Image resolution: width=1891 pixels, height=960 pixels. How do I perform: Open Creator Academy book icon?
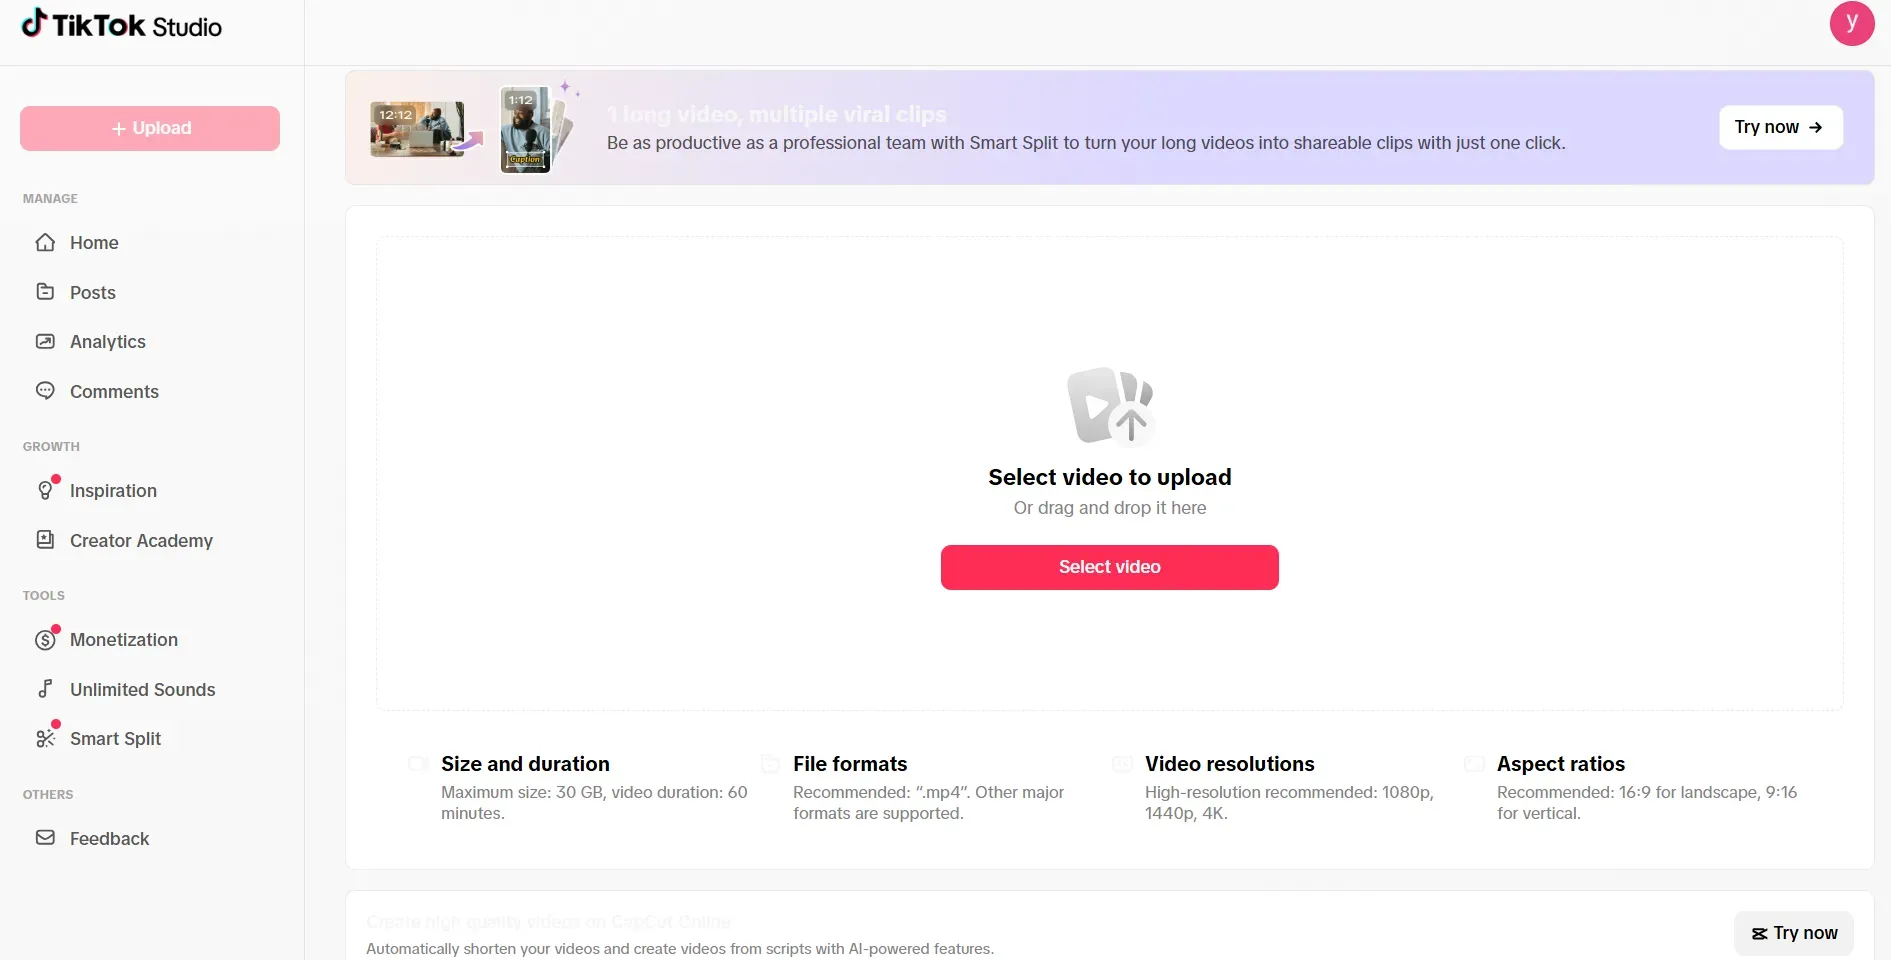[45, 540]
